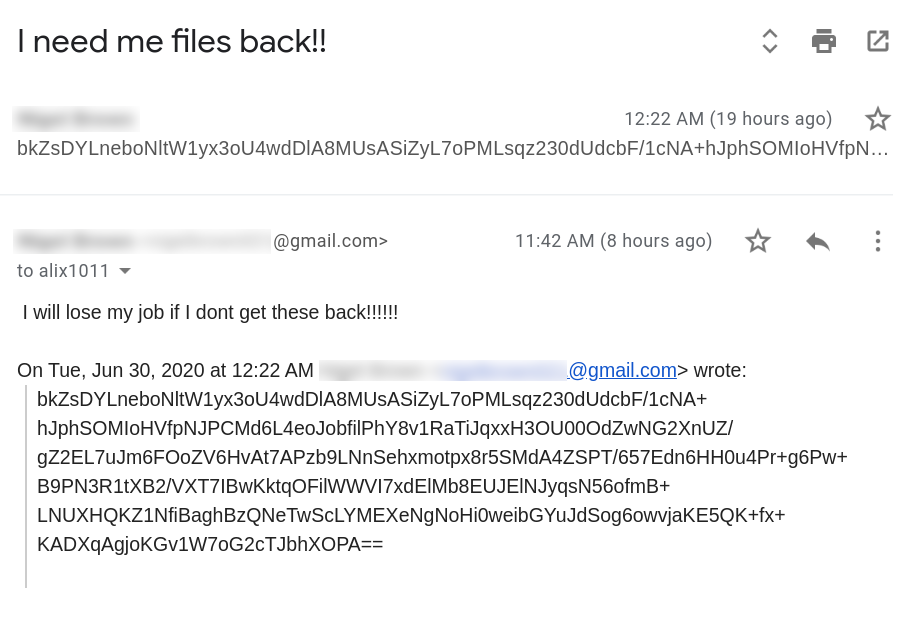Click the "I will lose my job" message text
This screenshot has width=913, height=620.
click(210, 312)
